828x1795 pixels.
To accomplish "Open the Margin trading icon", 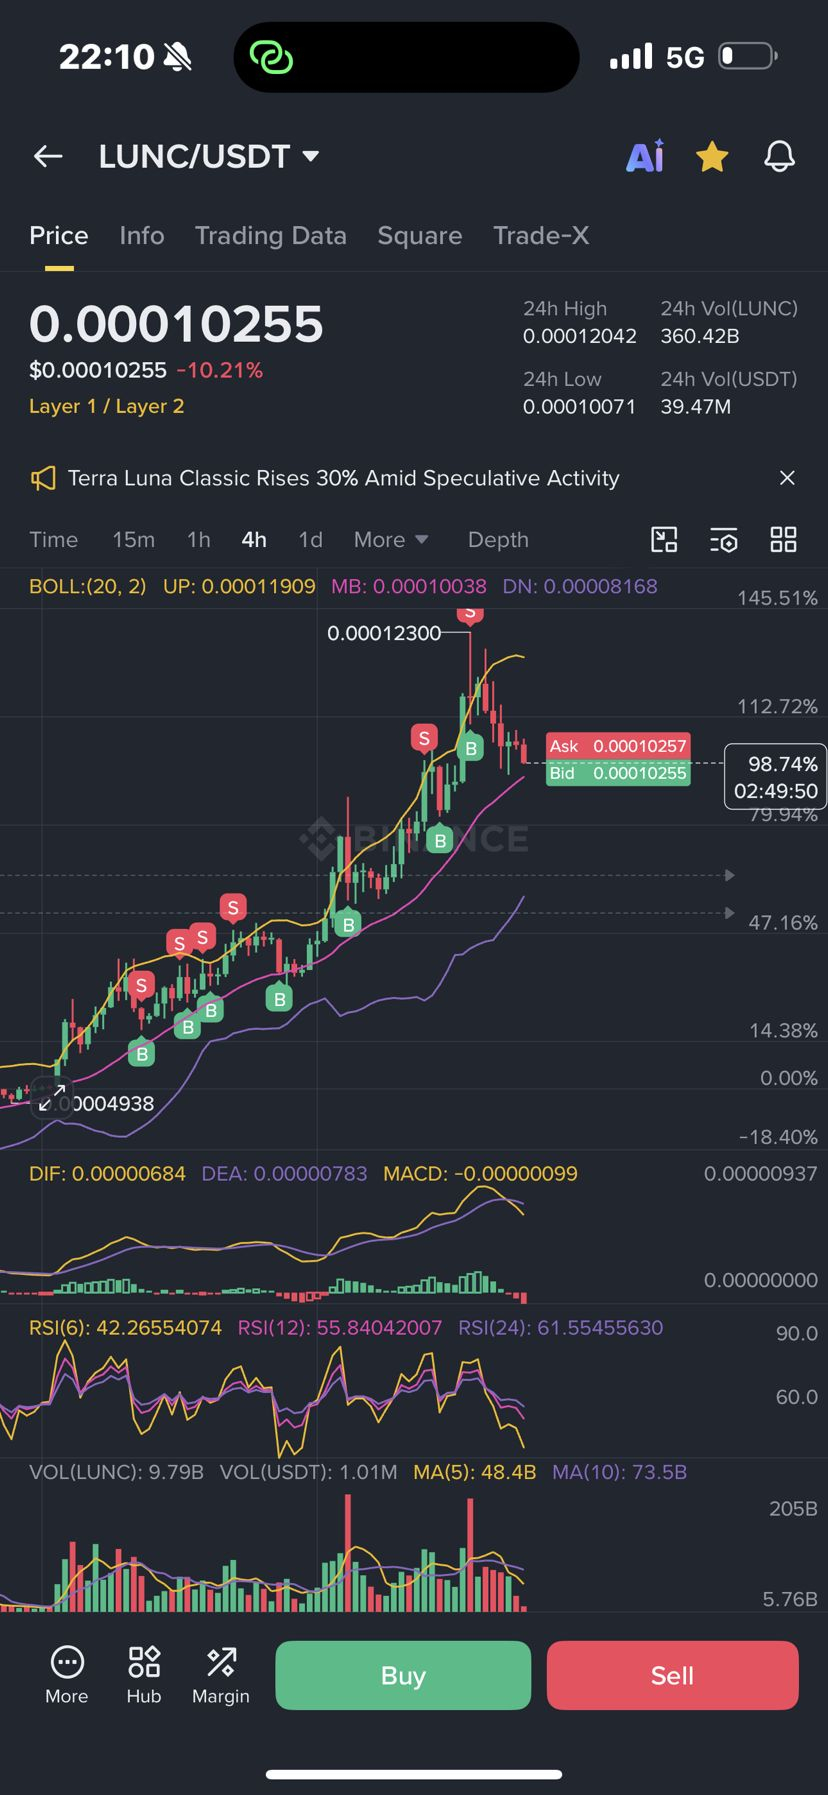I will point(221,1675).
